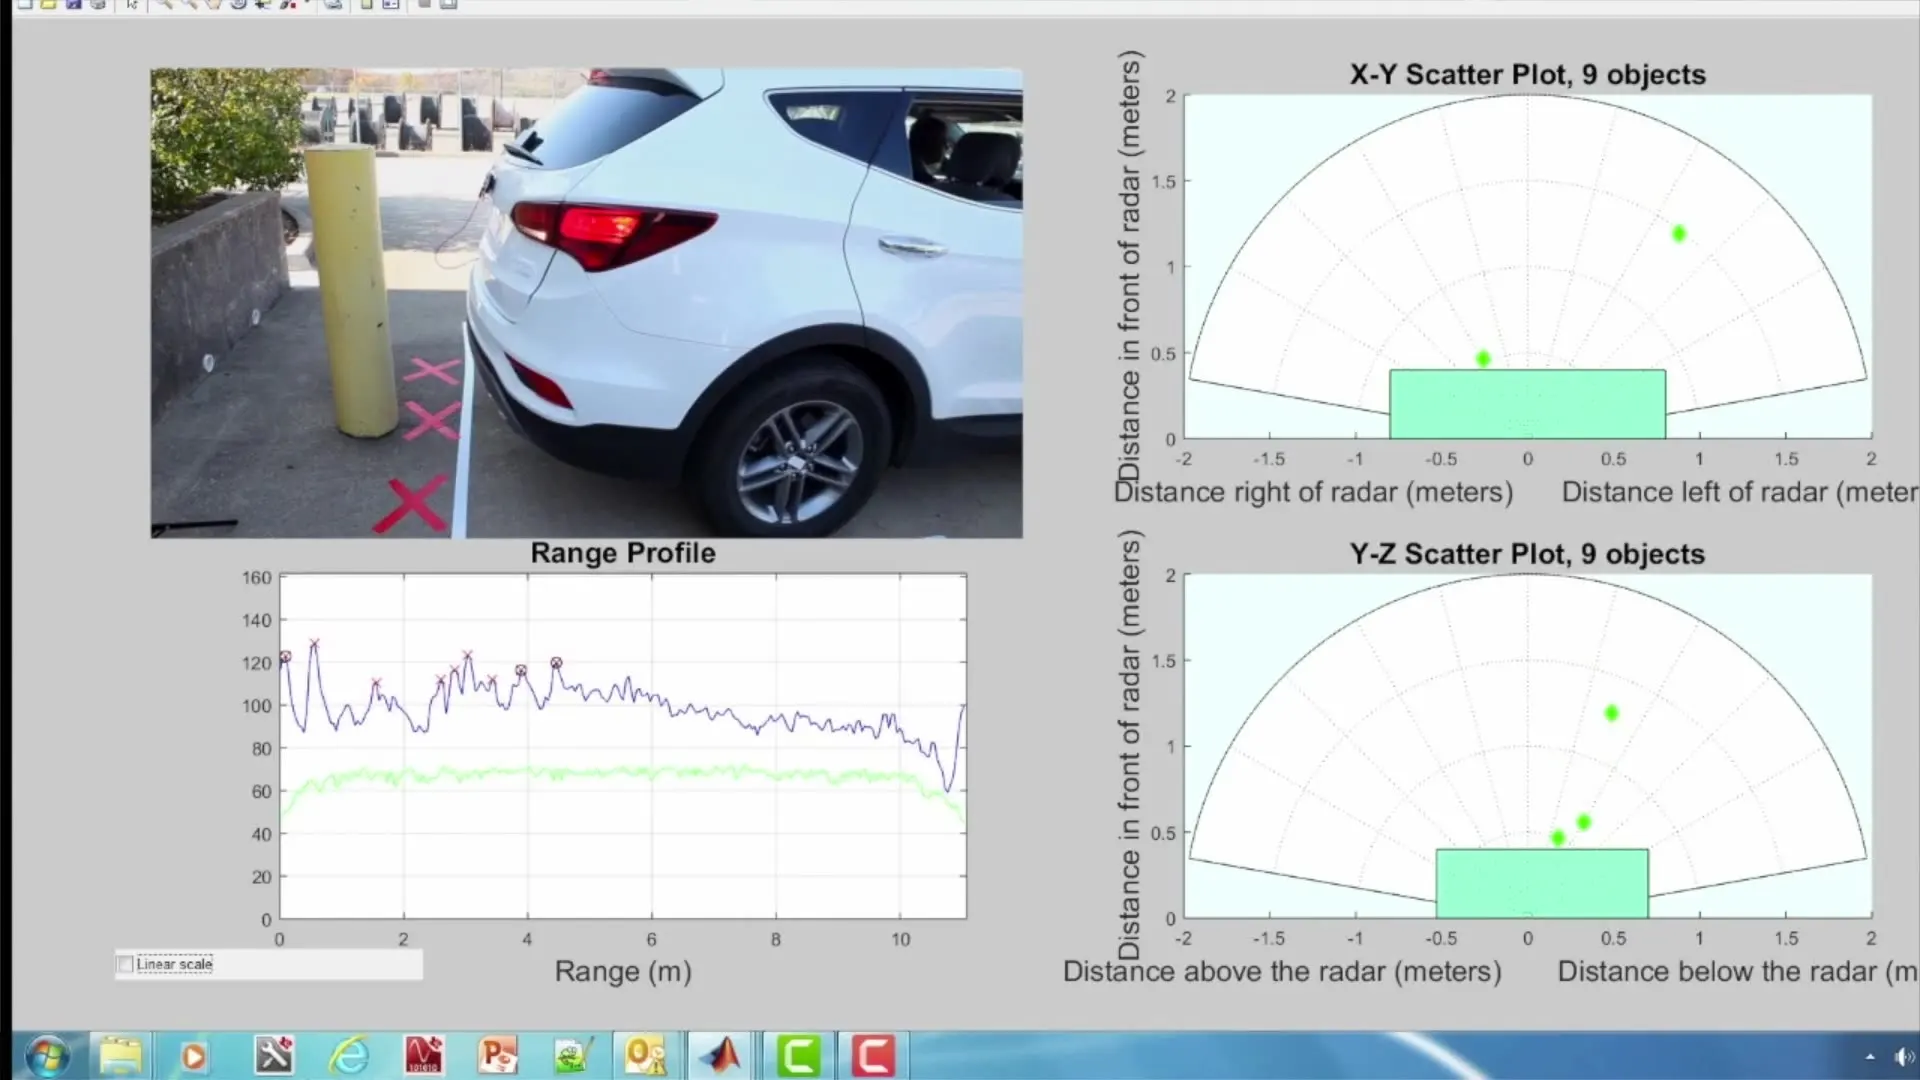Click the X-Y Scatter Plot title
The height and width of the screenshot is (1080, 1920).
1527,75
